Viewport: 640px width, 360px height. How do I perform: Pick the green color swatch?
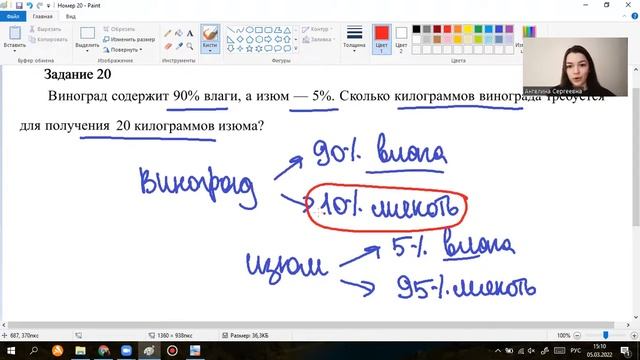478,29
